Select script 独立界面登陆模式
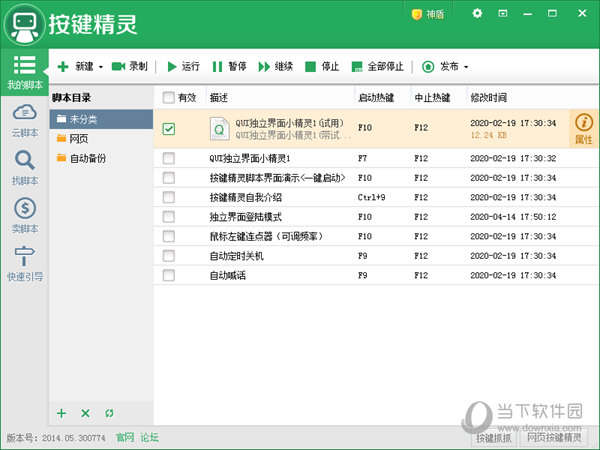This screenshot has width=600, height=450. 376,217
